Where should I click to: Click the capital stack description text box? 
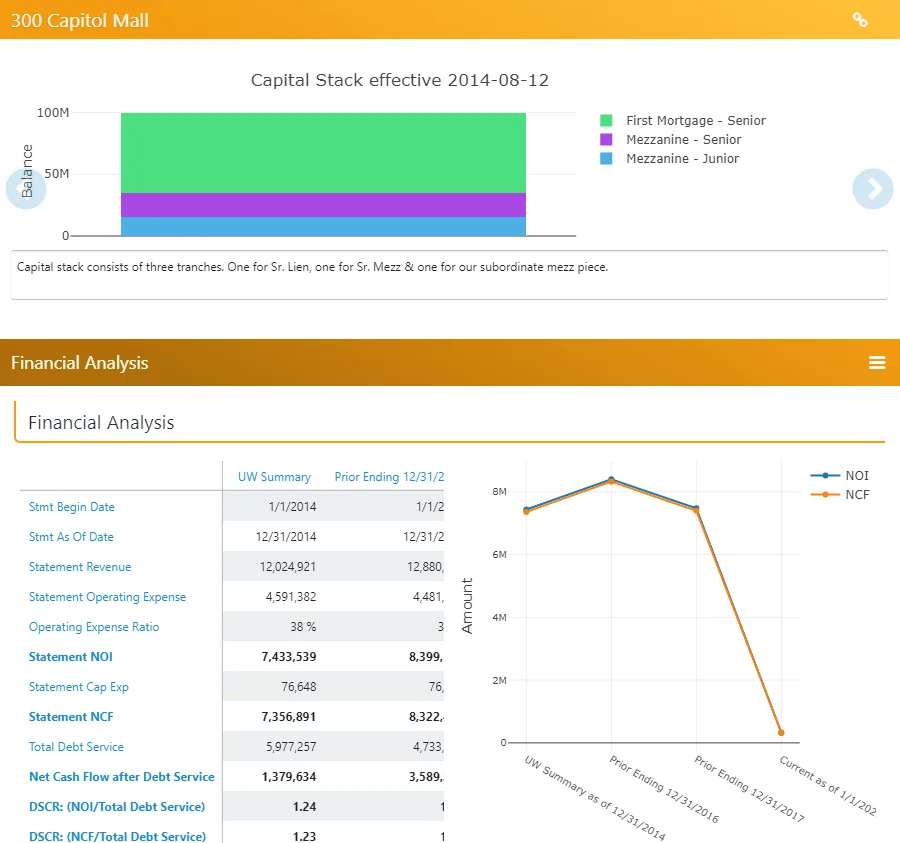449,275
